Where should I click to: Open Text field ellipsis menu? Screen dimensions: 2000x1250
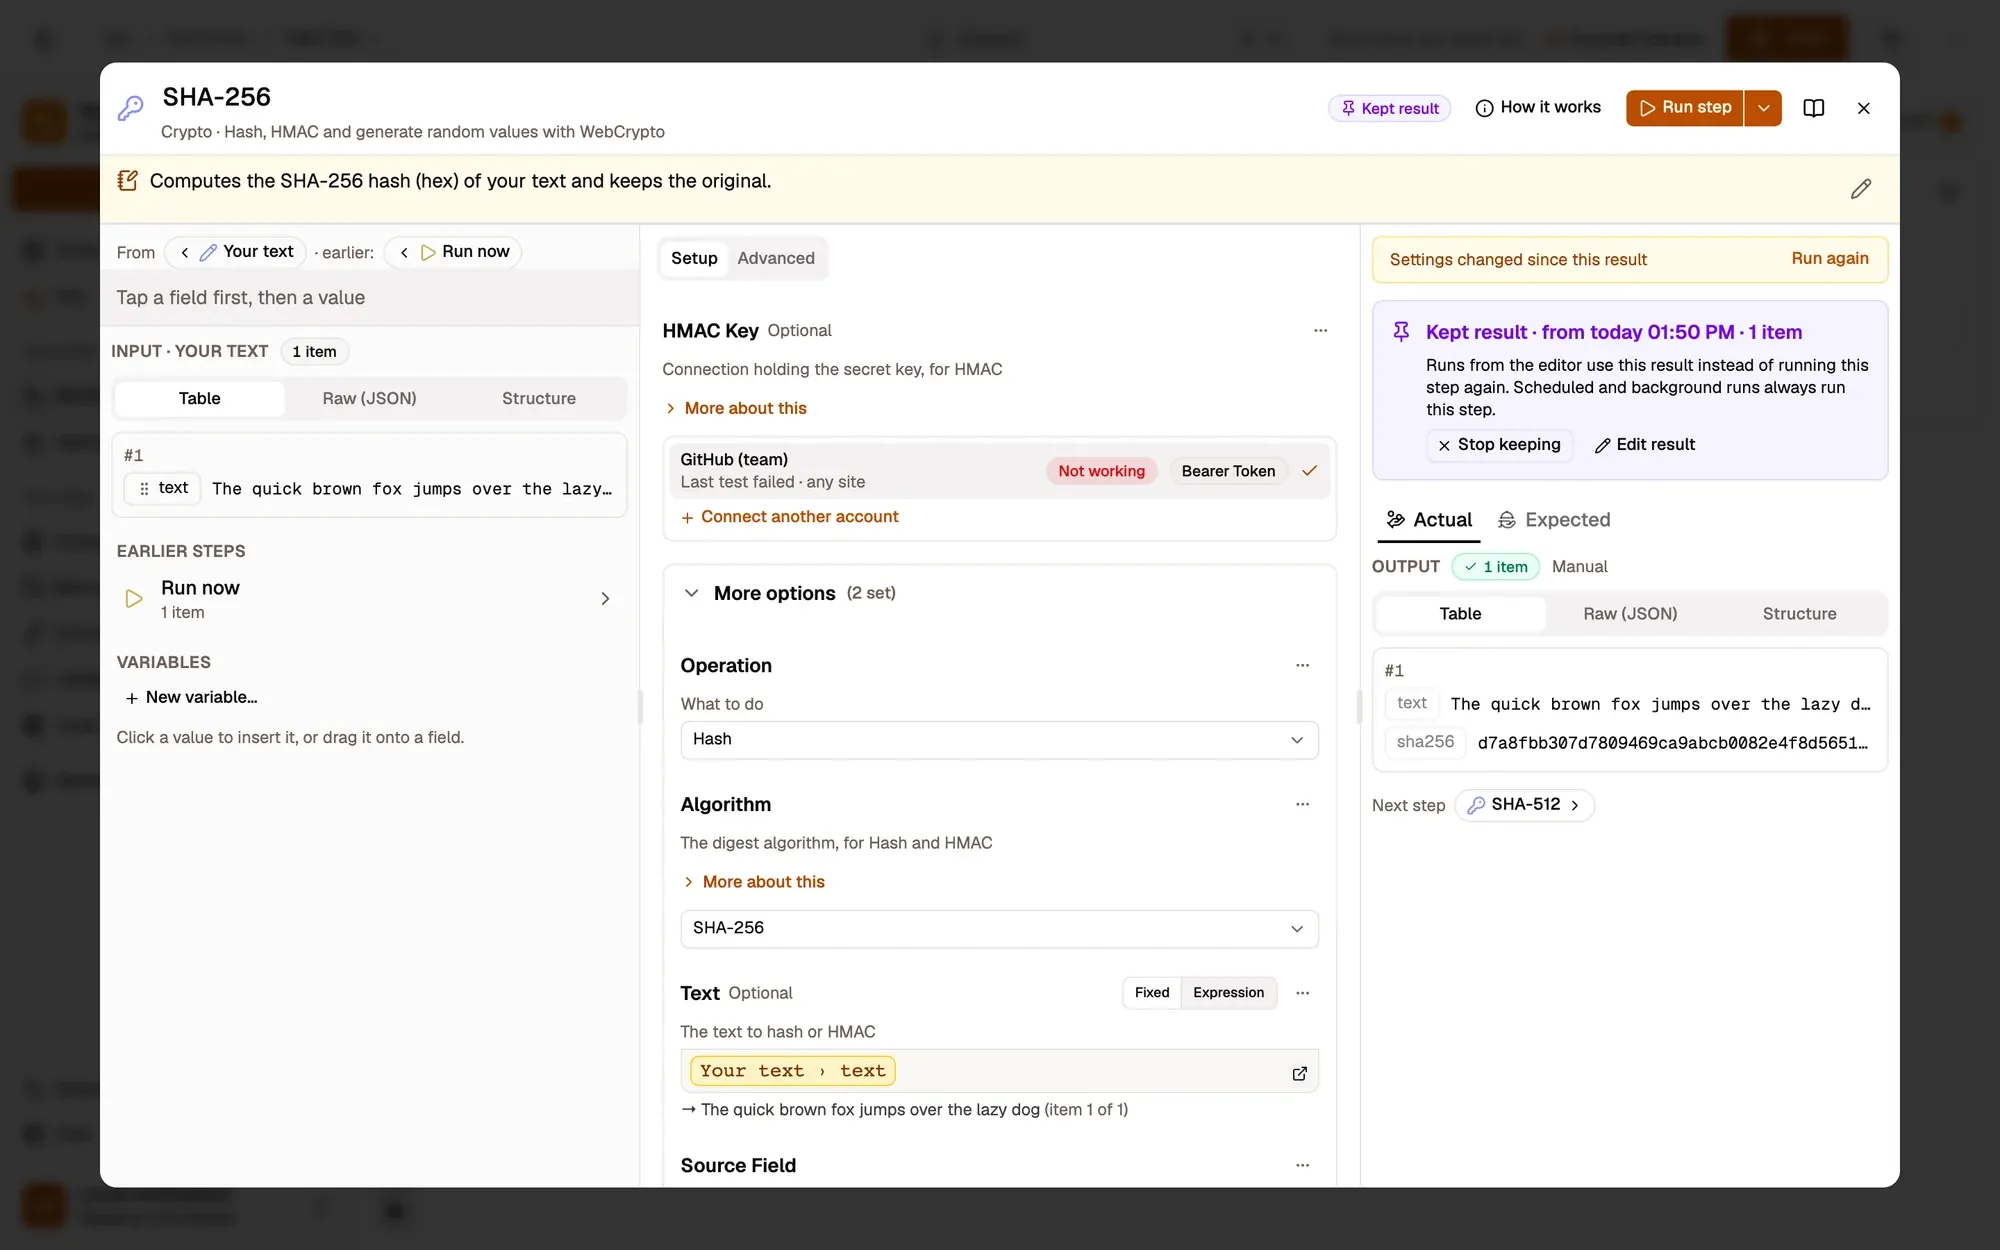tap(1302, 993)
